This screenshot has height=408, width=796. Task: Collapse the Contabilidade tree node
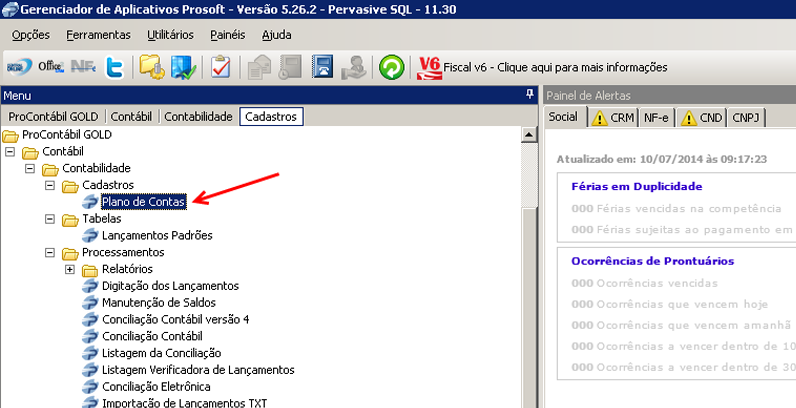pos(29,169)
